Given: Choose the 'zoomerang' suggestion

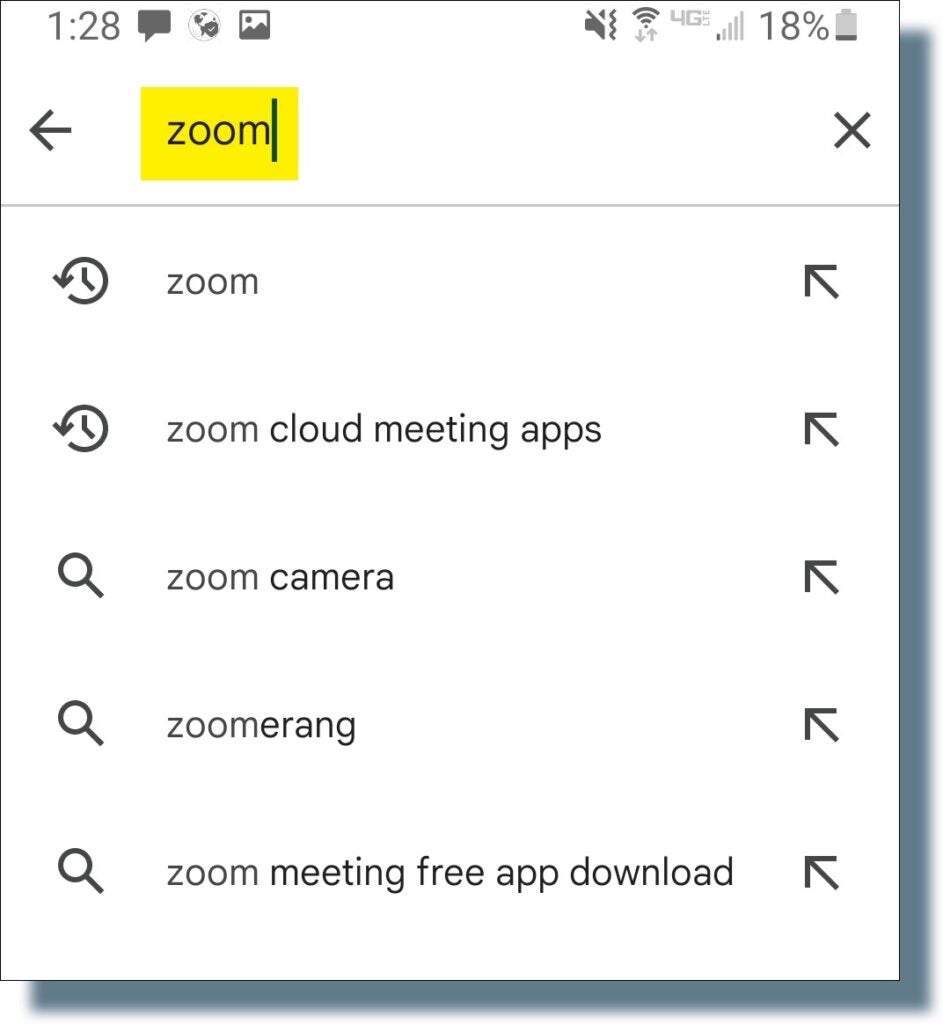Looking at the screenshot, I should [261, 725].
